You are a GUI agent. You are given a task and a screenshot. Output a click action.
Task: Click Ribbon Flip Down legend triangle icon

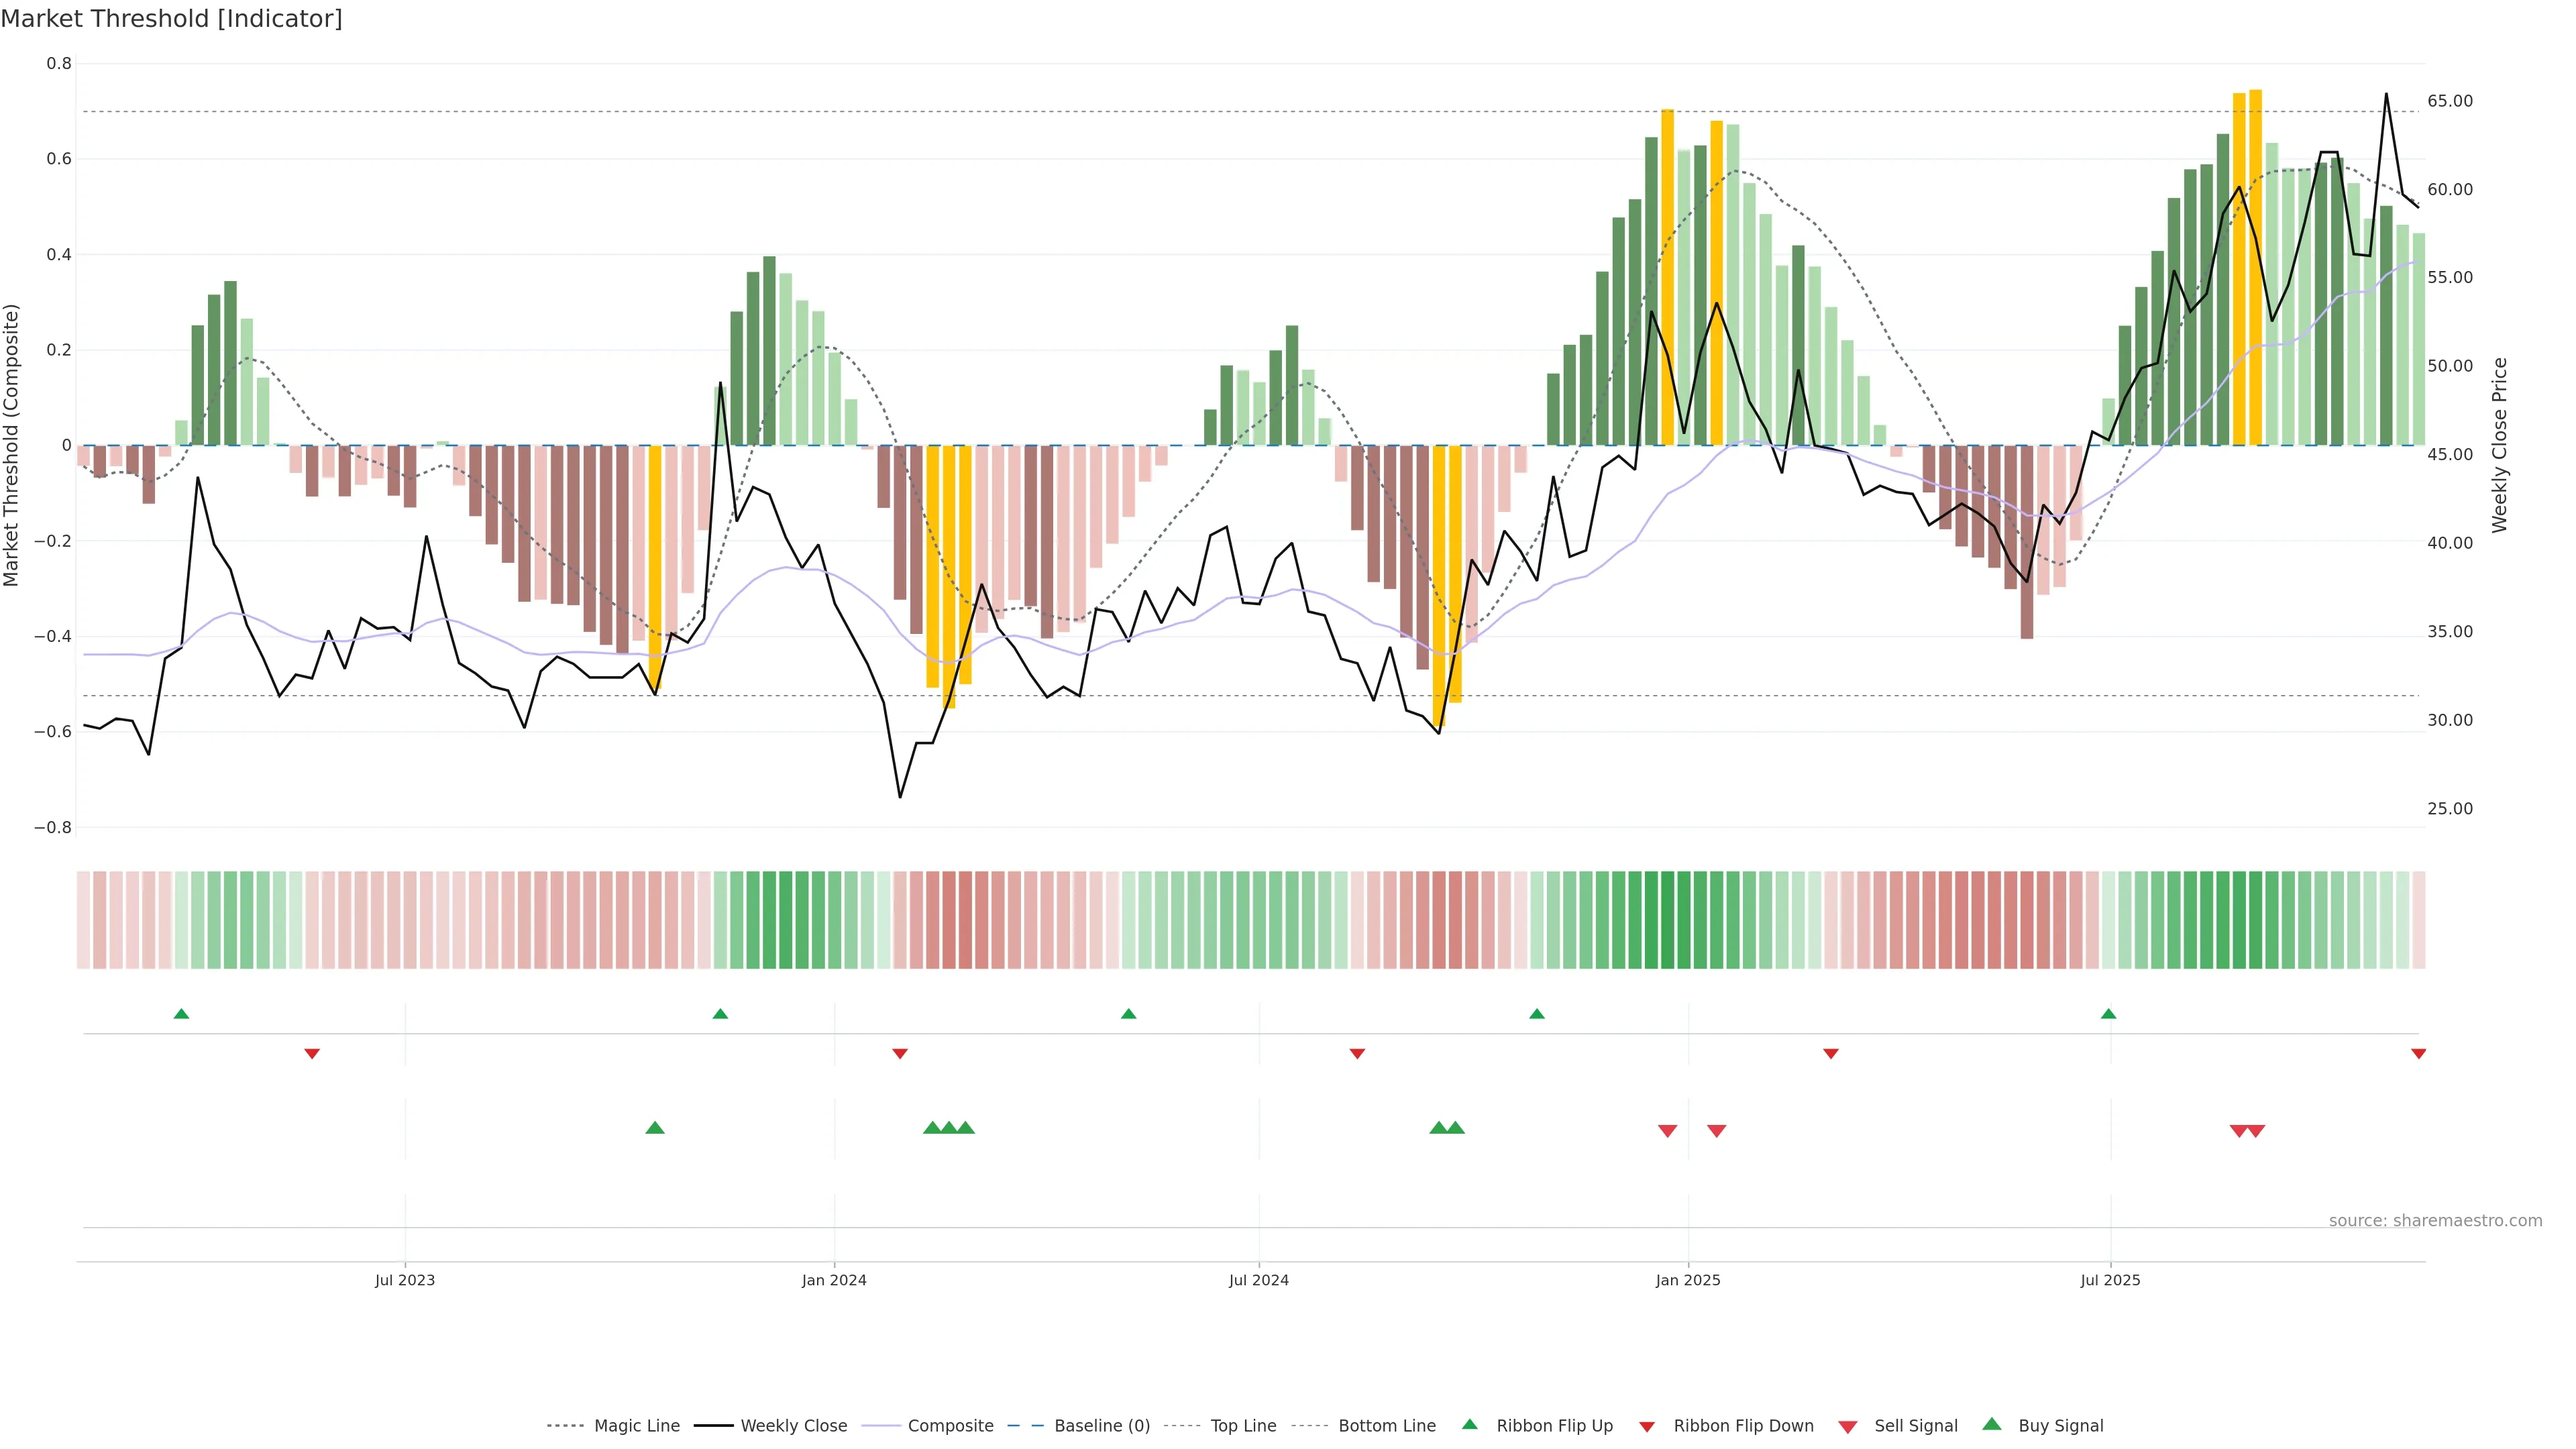1647,1426
